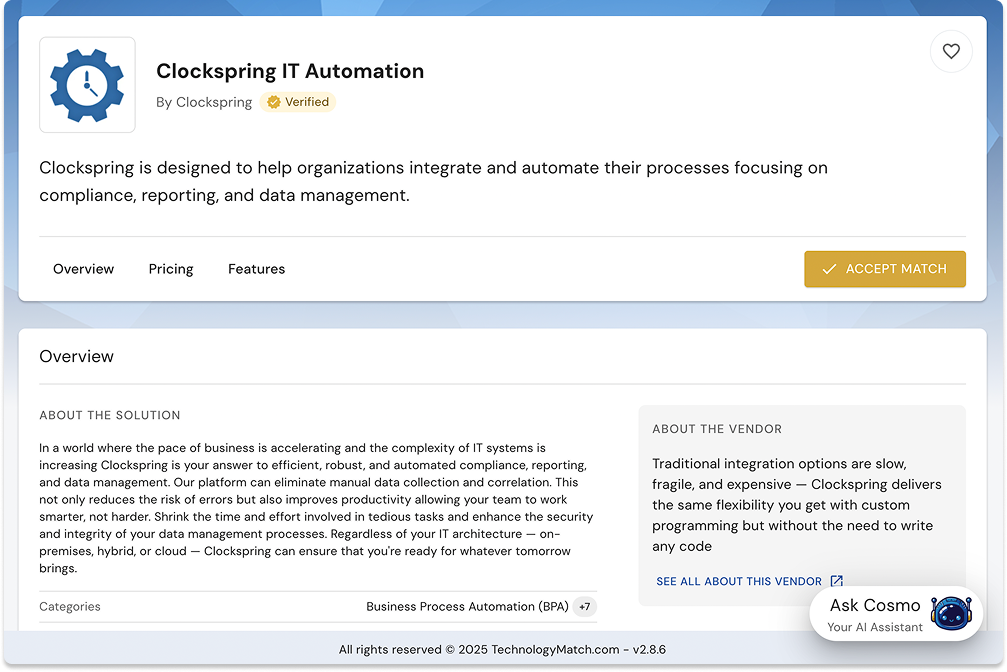Viewport: 1007px width, 672px height.
Task: Click the ACCEPT MATCH button
Action: point(884,269)
